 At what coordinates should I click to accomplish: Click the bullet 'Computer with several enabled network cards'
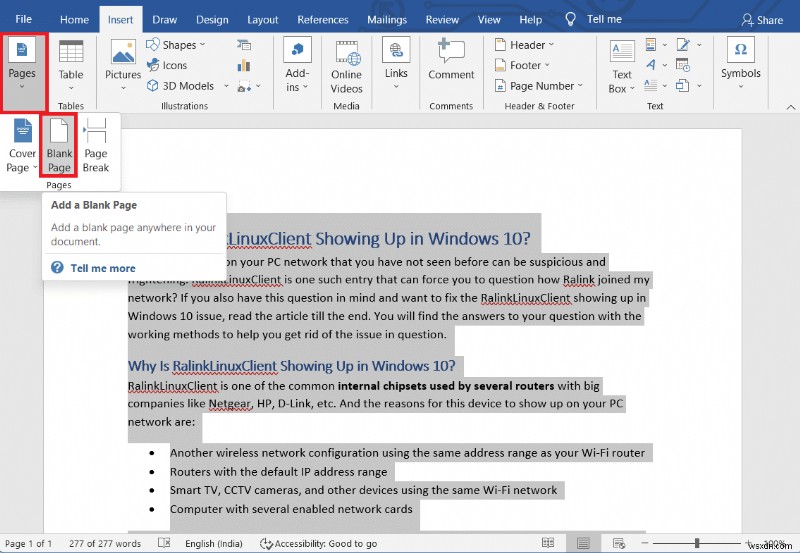[x=291, y=509]
